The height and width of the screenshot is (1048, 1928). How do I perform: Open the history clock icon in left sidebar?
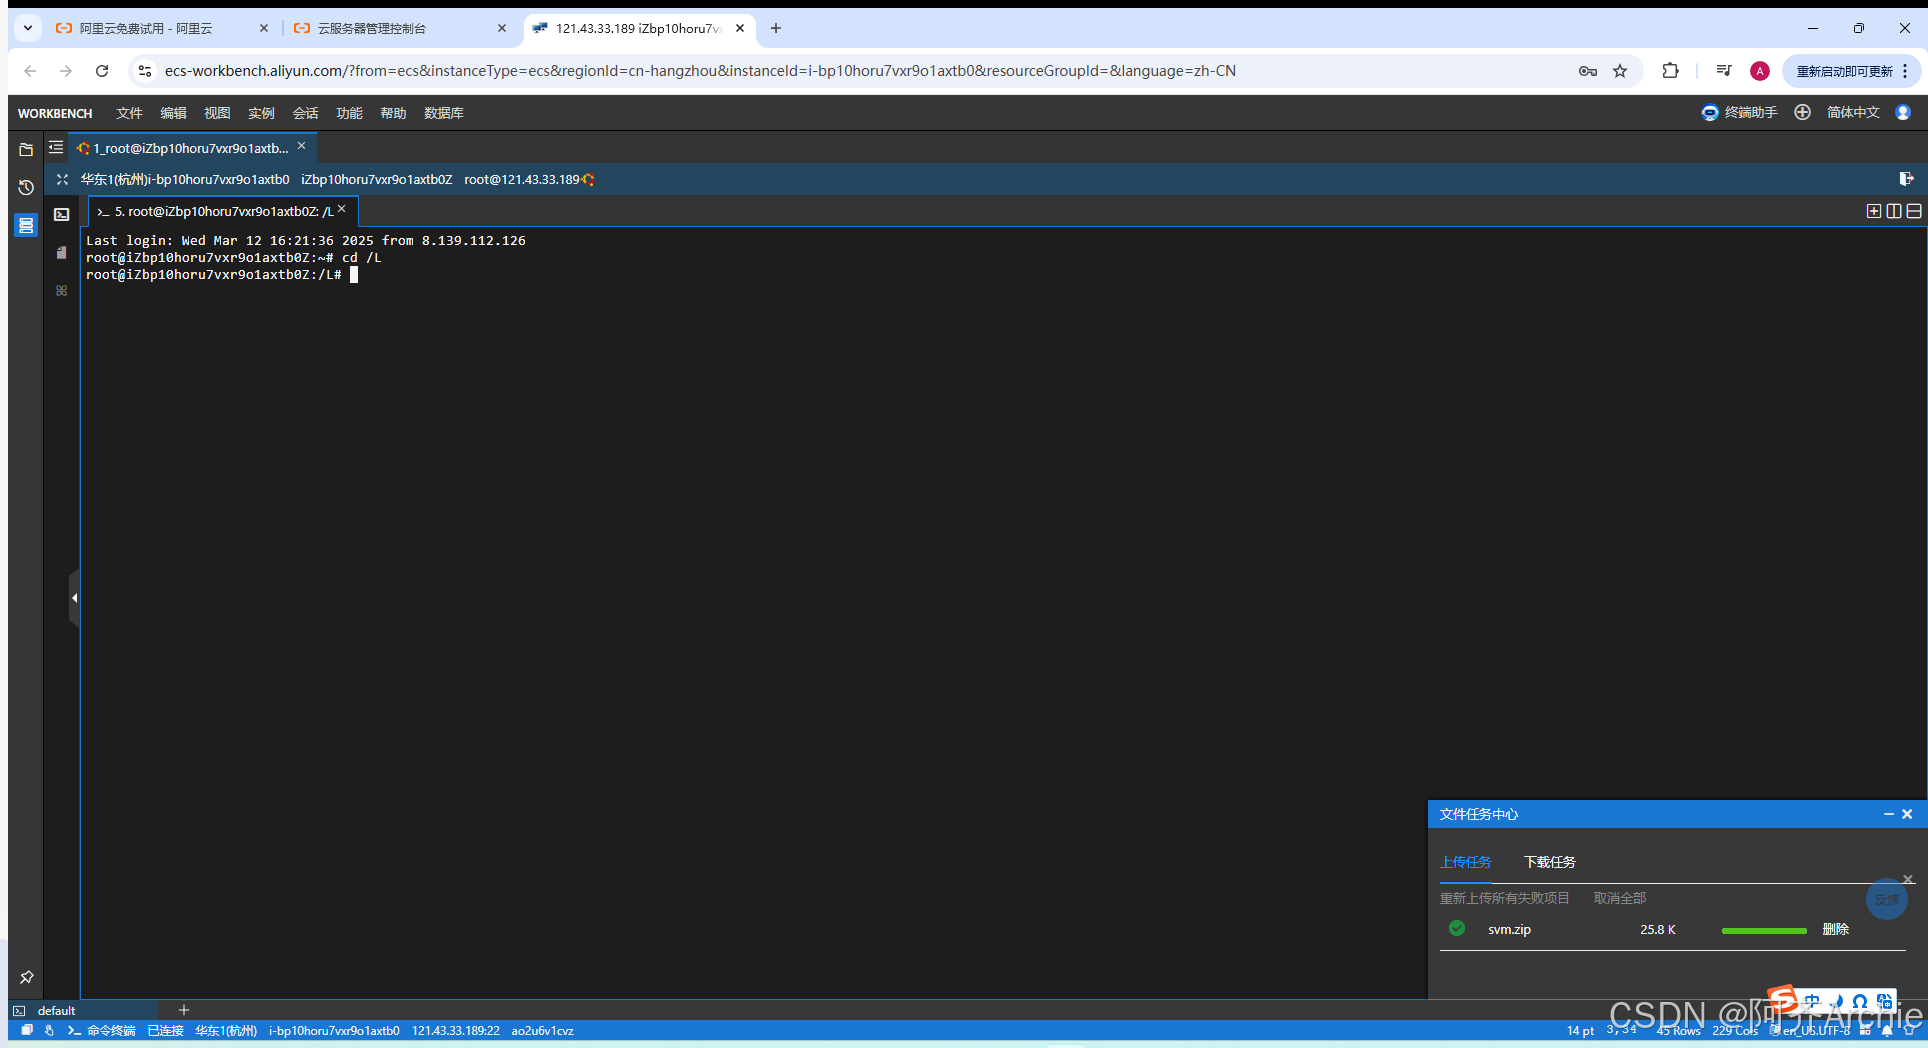coord(26,187)
